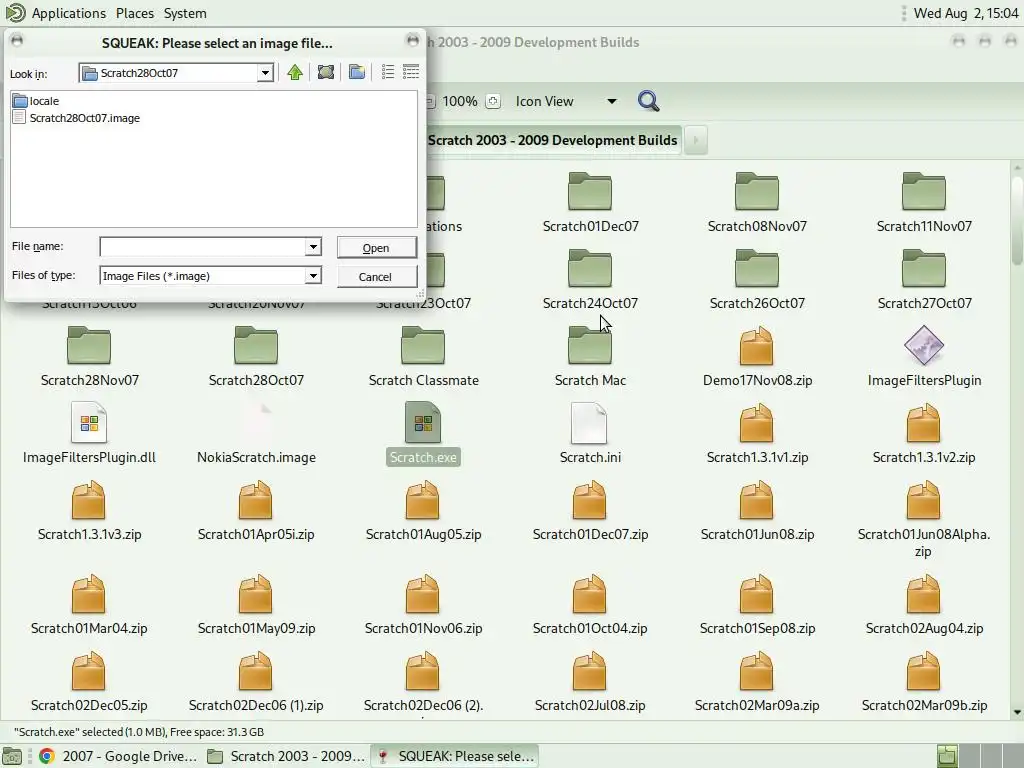The image size is (1024, 768).
Task: Select the ImageFiltersPlugin.dll file
Action: coord(89,434)
